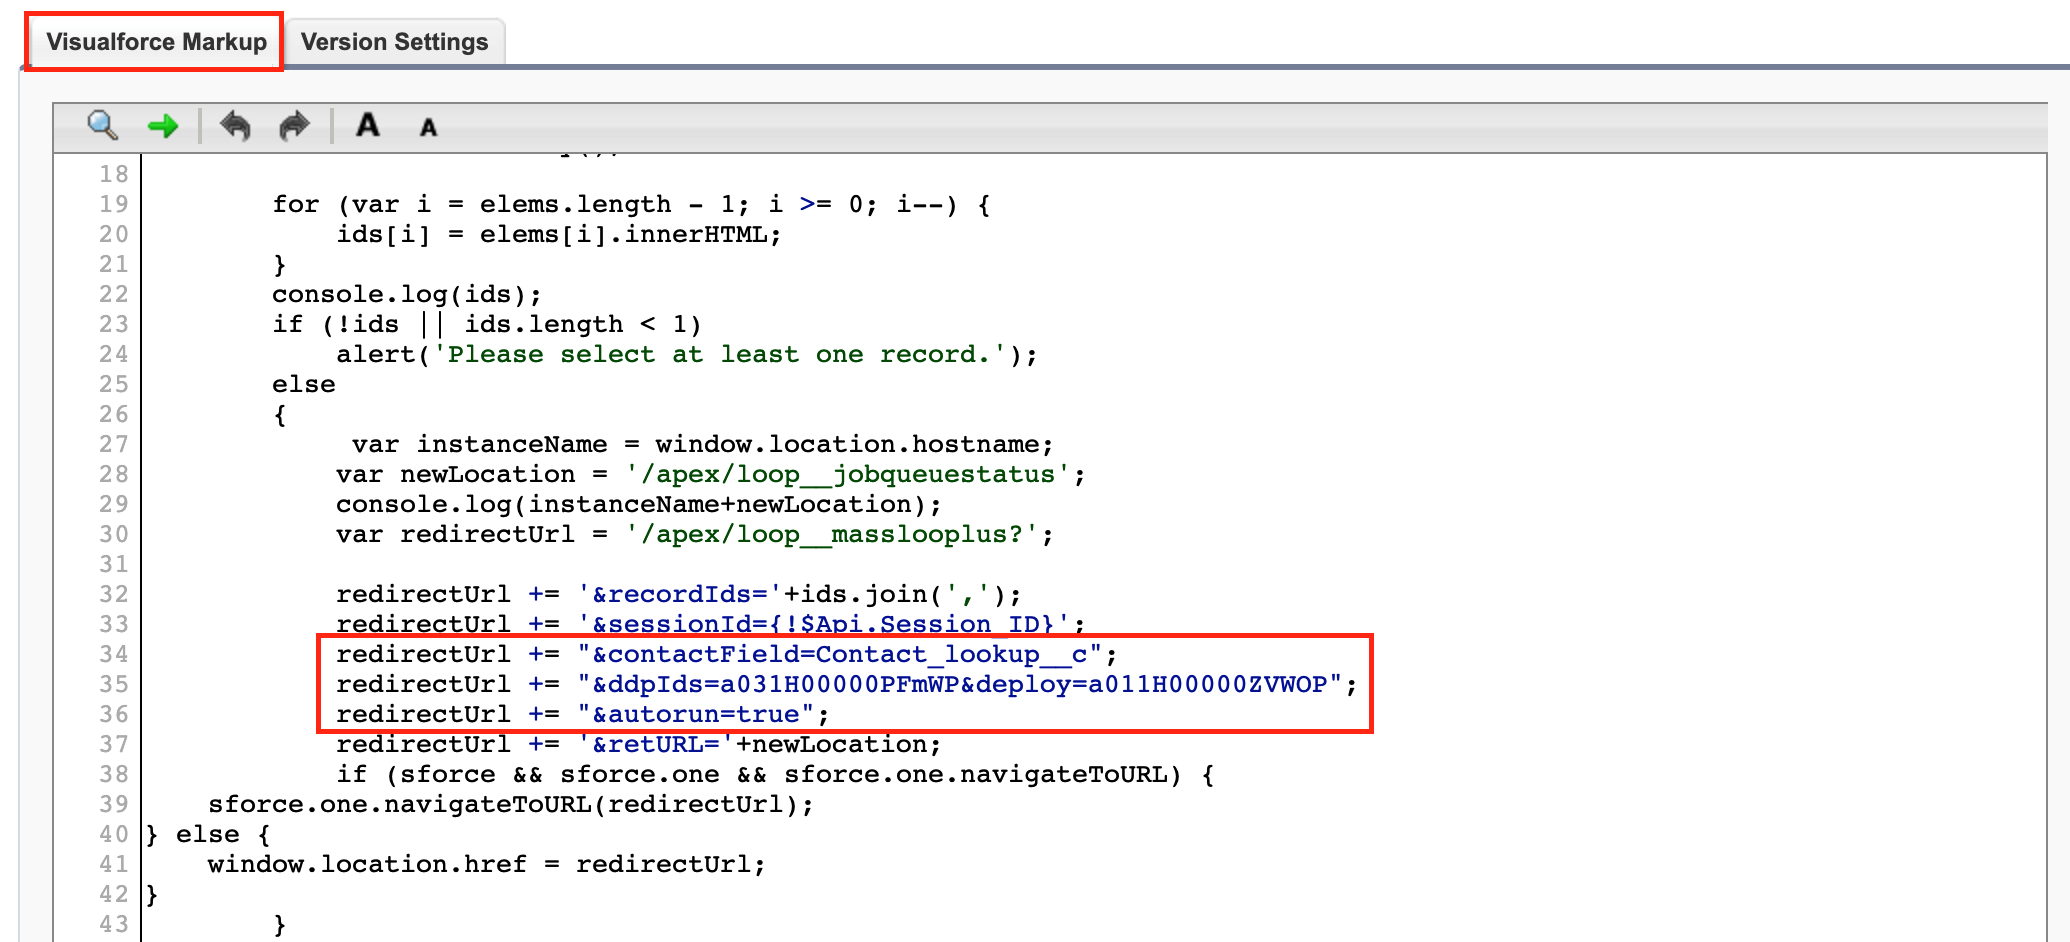Viewport: 2070px width, 942px height.
Task: Click the '&sessionId={!$Api.Session_ID}' string
Action: [x=823, y=624]
